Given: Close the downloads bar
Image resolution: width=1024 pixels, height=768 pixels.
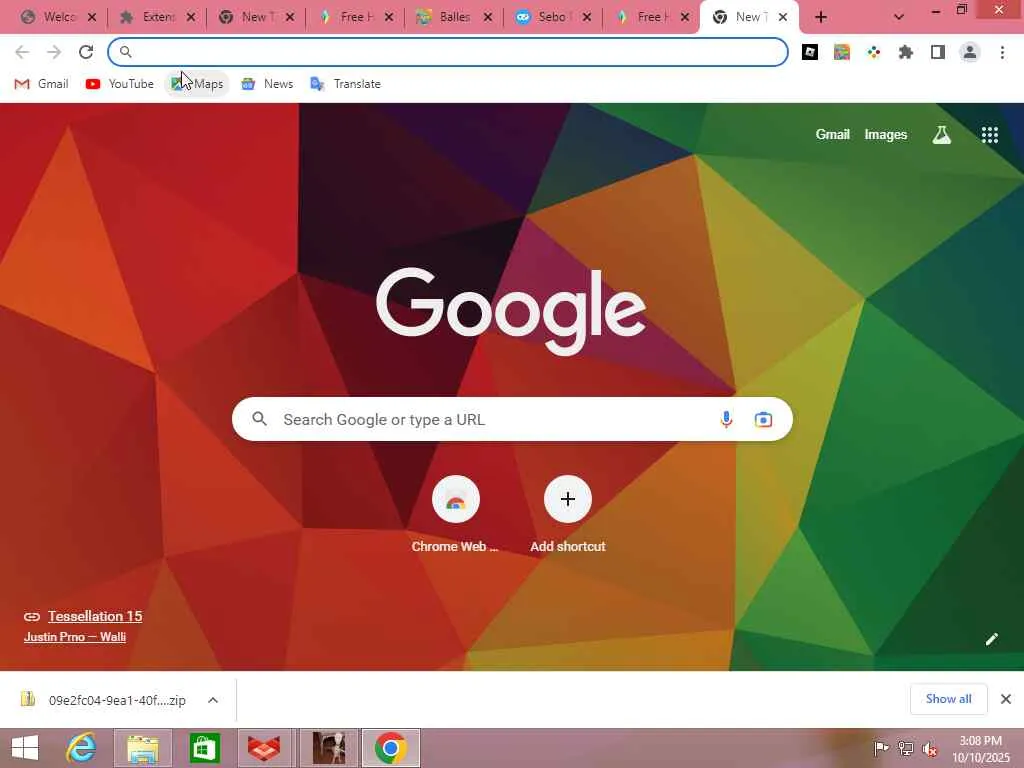Looking at the screenshot, I should 1006,699.
